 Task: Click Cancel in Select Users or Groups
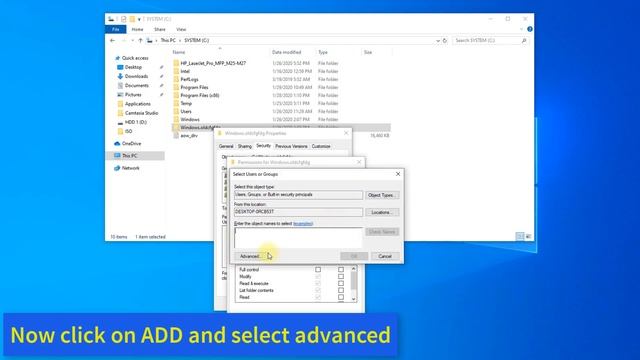pyautogui.click(x=385, y=256)
